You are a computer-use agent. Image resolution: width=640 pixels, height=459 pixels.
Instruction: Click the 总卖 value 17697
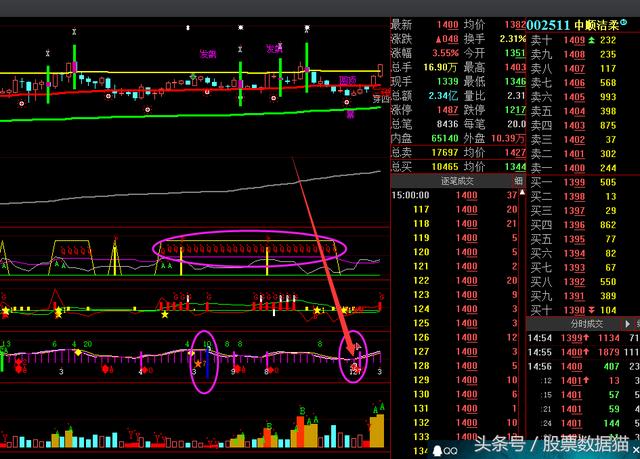click(x=445, y=153)
